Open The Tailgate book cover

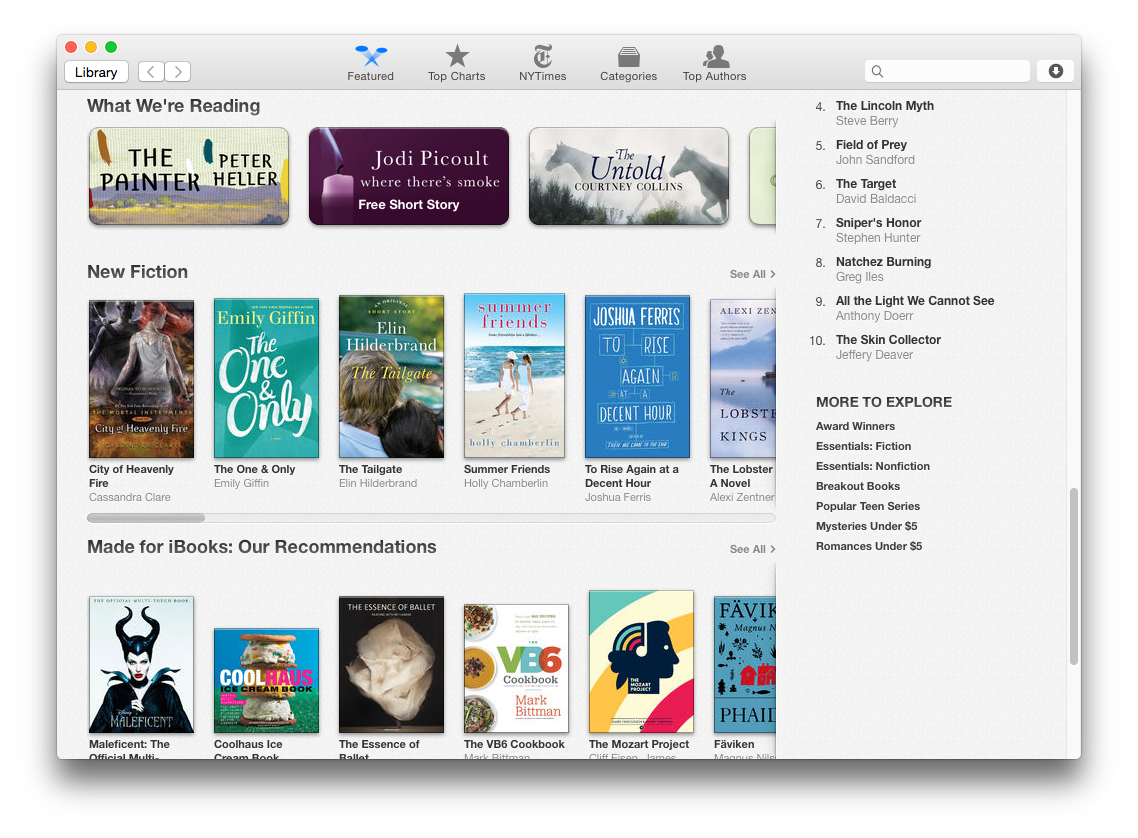(391, 377)
